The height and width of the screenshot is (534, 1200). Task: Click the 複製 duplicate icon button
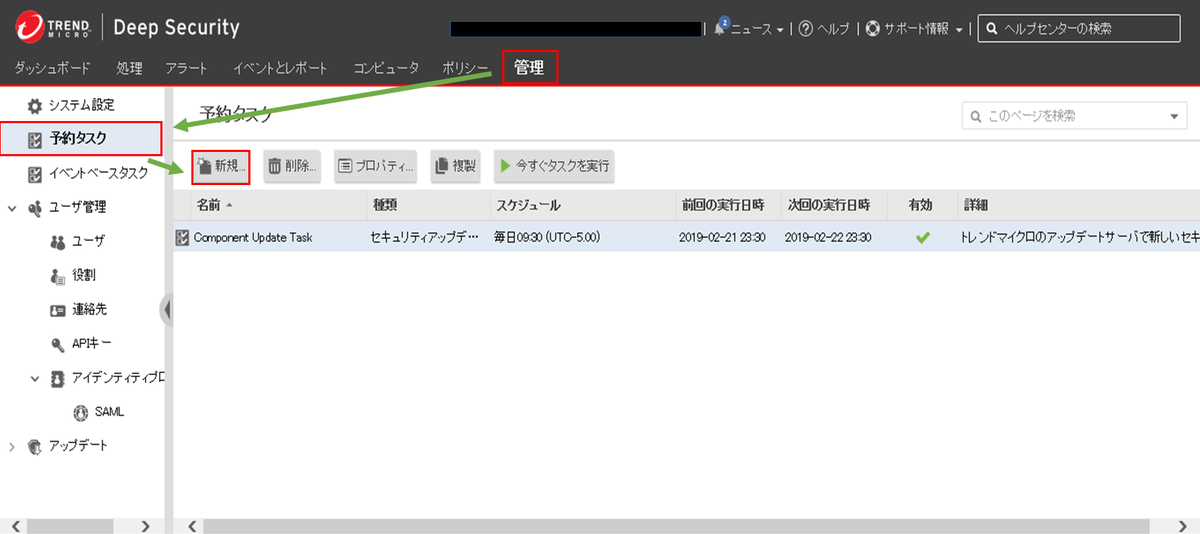point(442,166)
